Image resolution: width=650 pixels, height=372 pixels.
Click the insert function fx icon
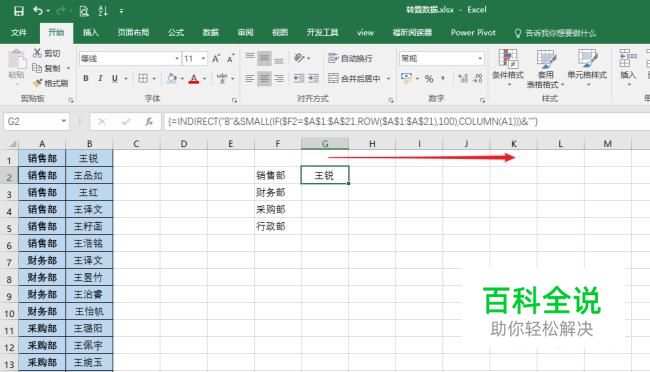pos(149,122)
